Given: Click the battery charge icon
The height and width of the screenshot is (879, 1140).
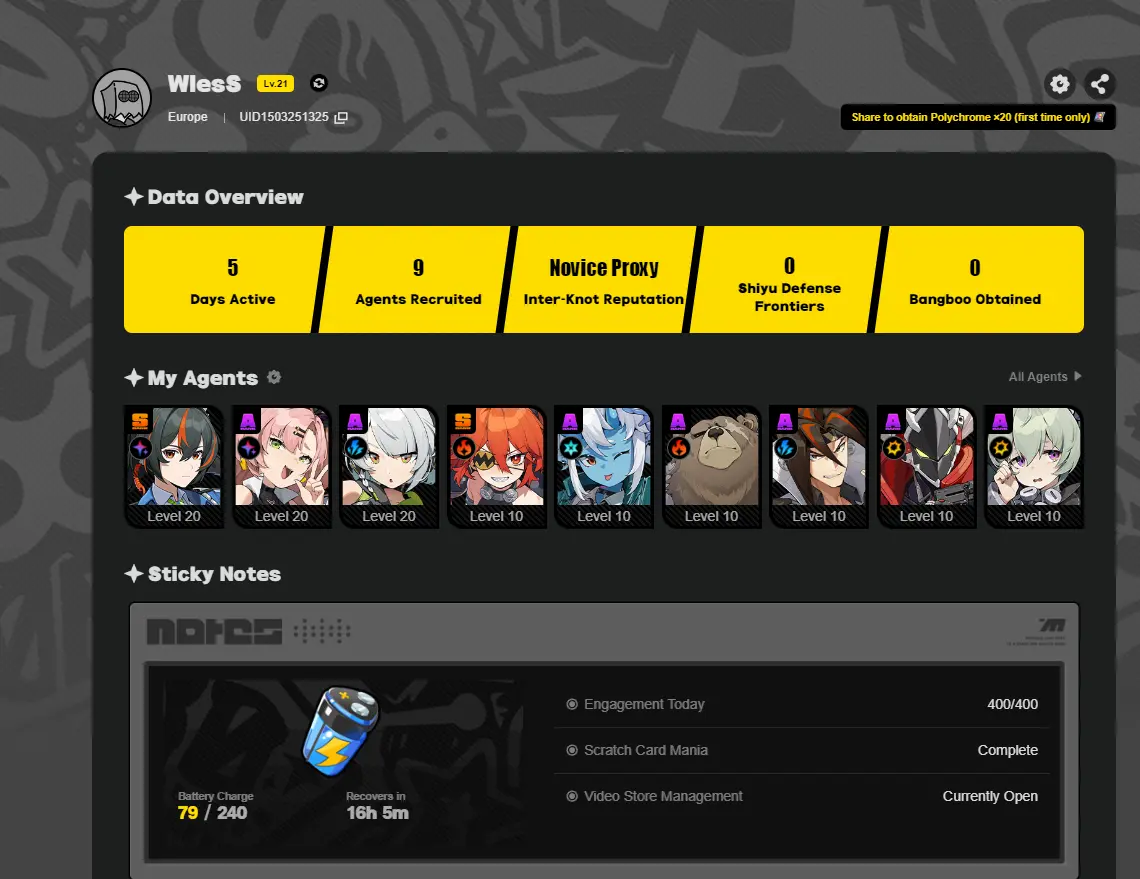Looking at the screenshot, I should (x=340, y=731).
